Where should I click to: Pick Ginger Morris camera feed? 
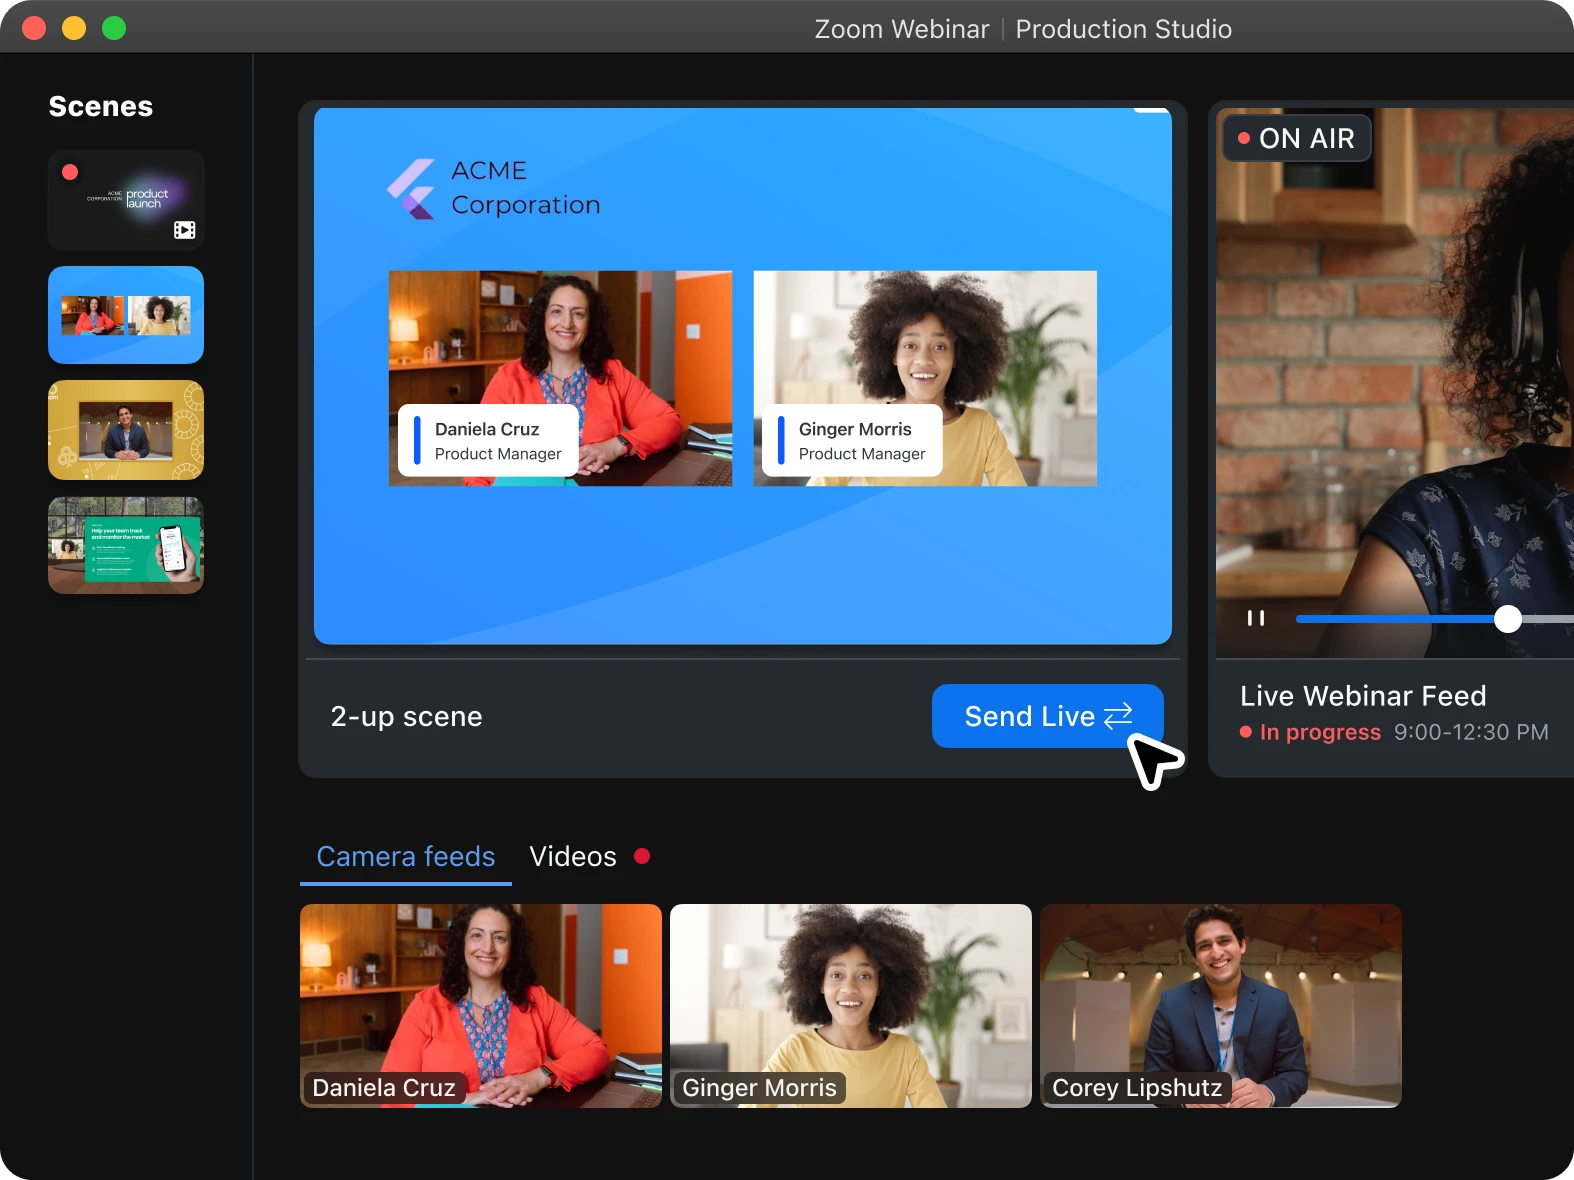click(x=850, y=1005)
